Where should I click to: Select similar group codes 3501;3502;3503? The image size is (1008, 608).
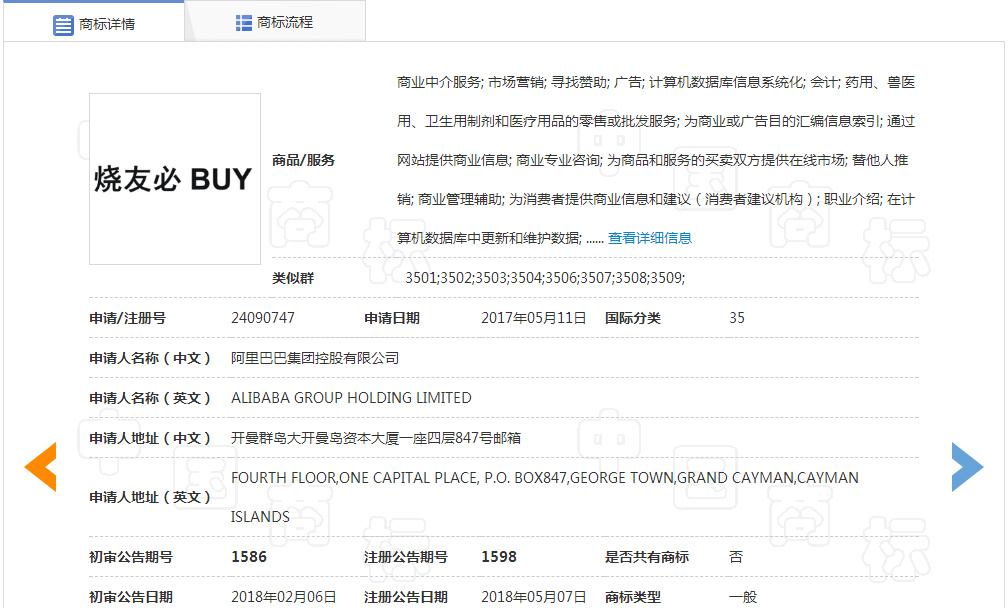(x=545, y=278)
